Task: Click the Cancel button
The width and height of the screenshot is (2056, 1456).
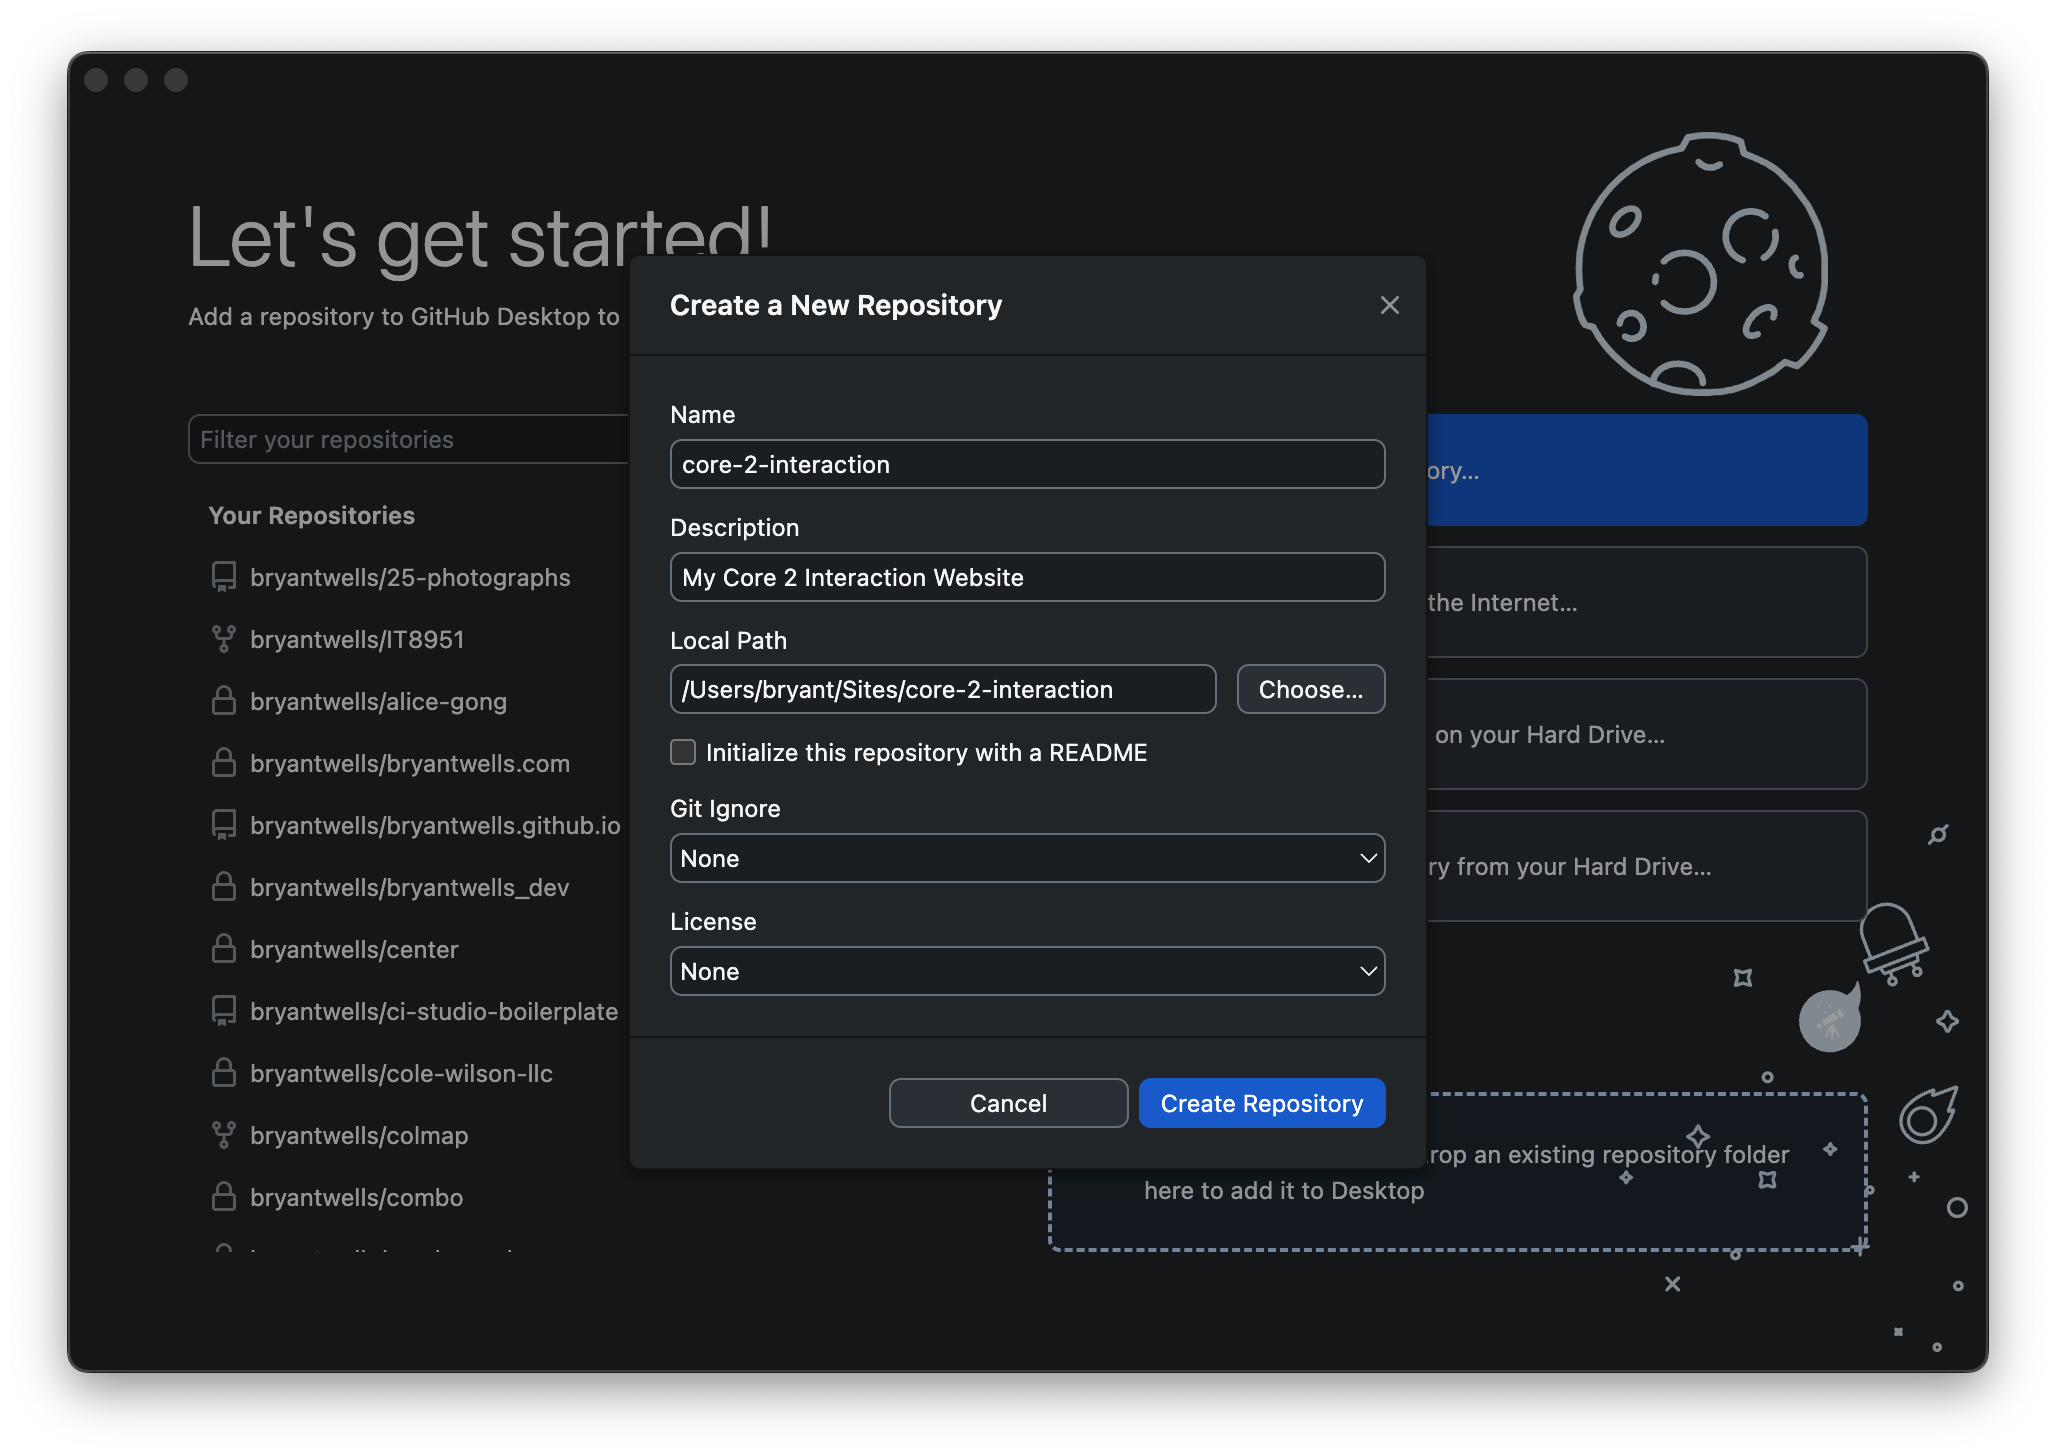Action: coord(1008,1103)
